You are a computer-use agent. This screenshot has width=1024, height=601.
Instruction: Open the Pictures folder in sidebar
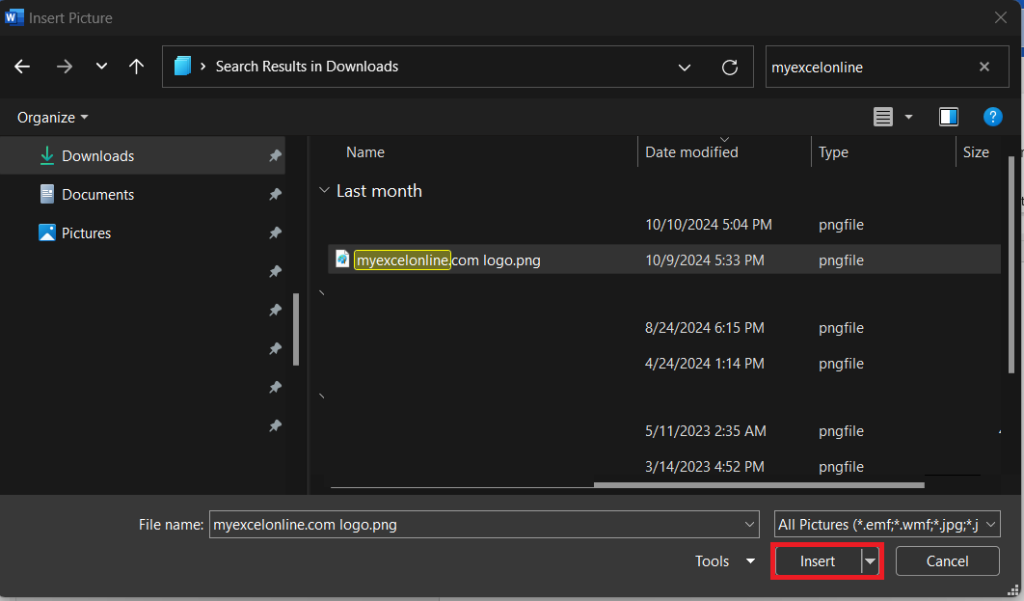[86, 233]
